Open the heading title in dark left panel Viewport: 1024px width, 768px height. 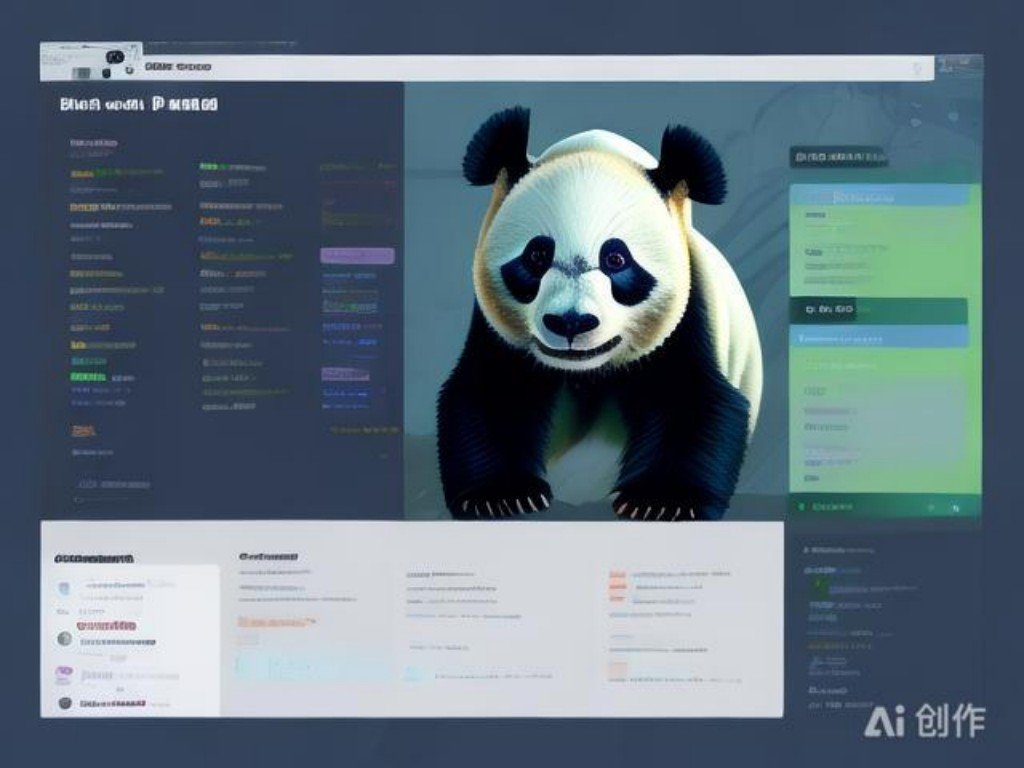(x=138, y=104)
